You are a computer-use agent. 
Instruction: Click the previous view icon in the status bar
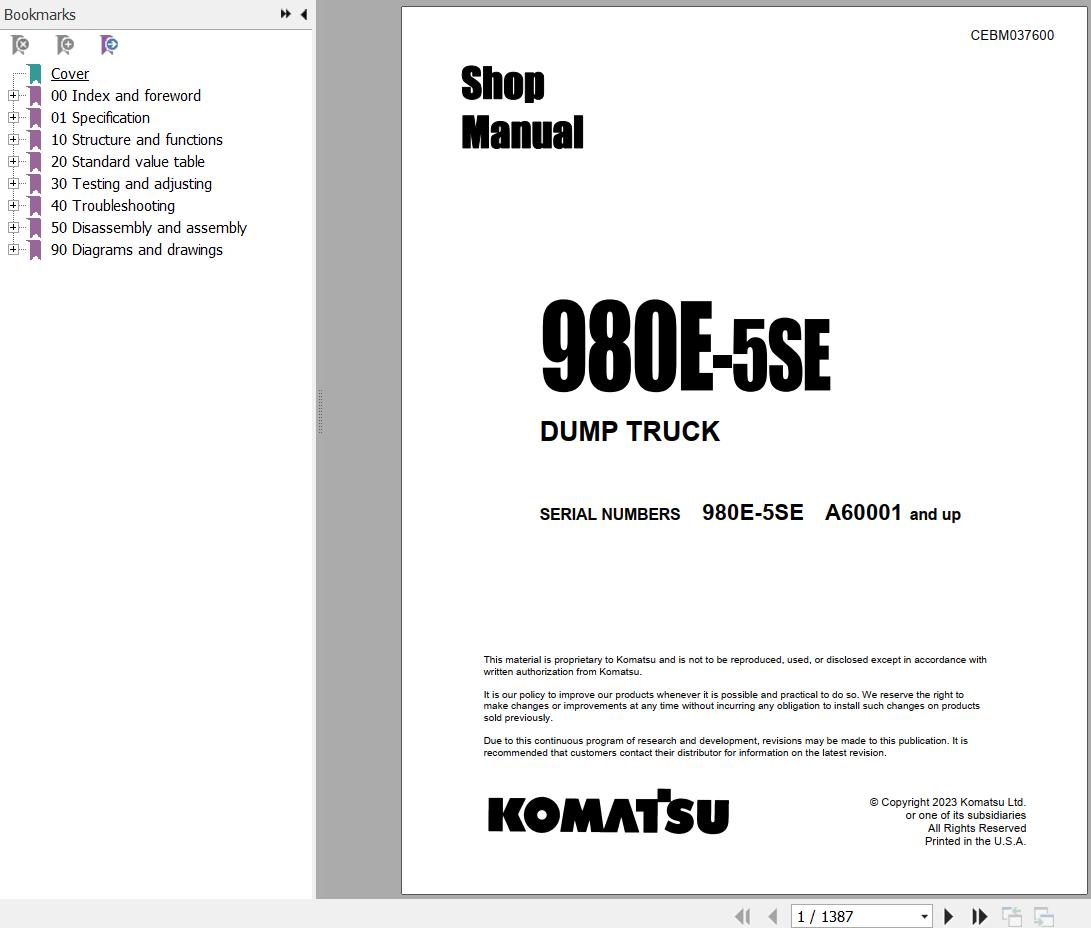click(x=1012, y=916)
